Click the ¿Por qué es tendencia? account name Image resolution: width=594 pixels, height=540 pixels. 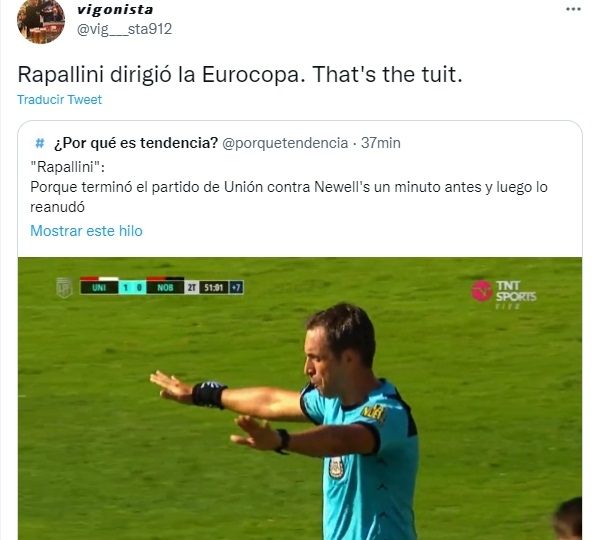136,143
